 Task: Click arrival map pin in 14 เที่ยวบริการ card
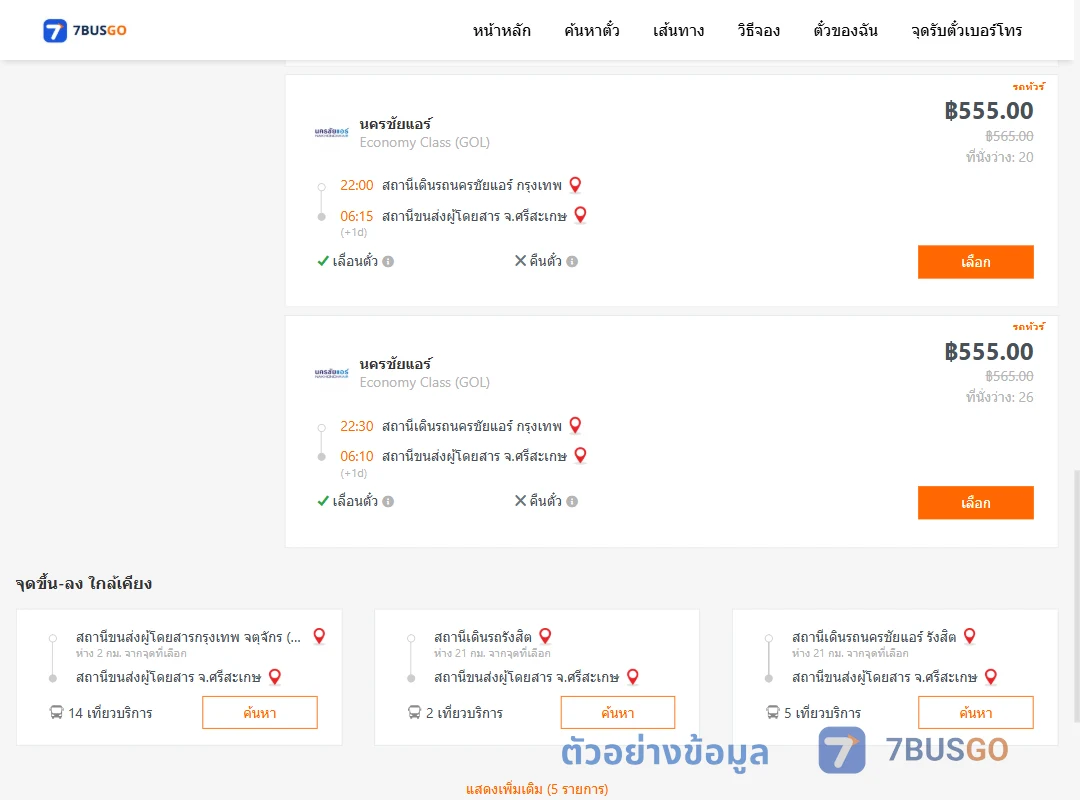pyautogui.click(x=275, y=677)
